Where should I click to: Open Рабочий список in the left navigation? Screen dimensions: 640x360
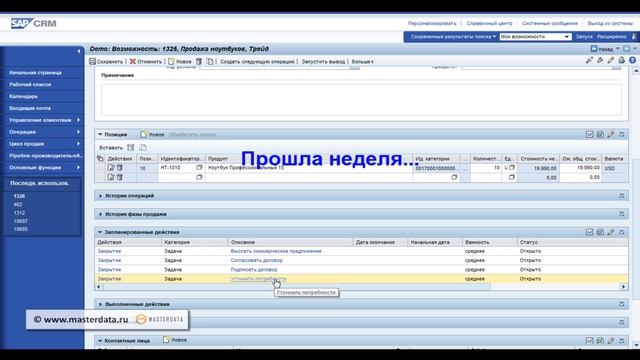click(x=30, y=84)
